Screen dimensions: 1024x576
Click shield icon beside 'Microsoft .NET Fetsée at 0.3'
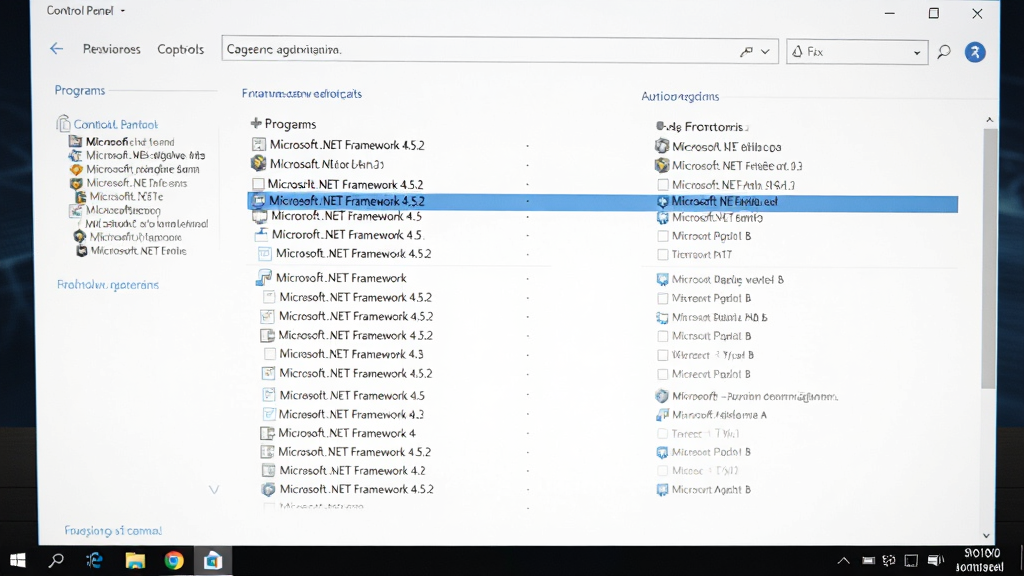pos(662,165)
